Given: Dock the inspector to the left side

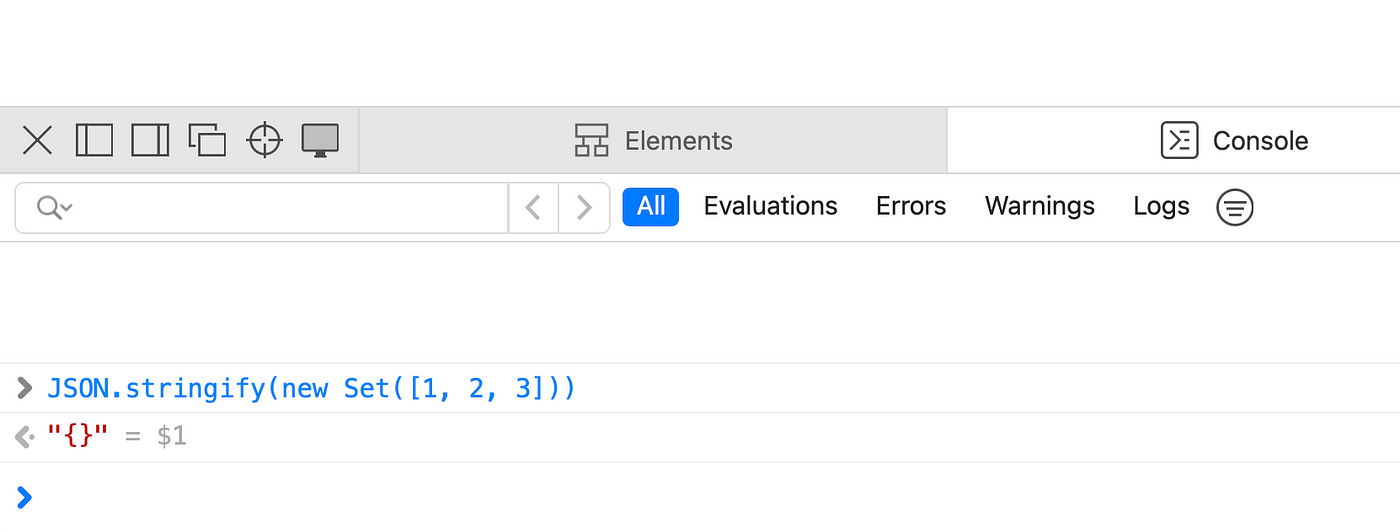Looking at the screenshot, I should (x=94, y=140).
